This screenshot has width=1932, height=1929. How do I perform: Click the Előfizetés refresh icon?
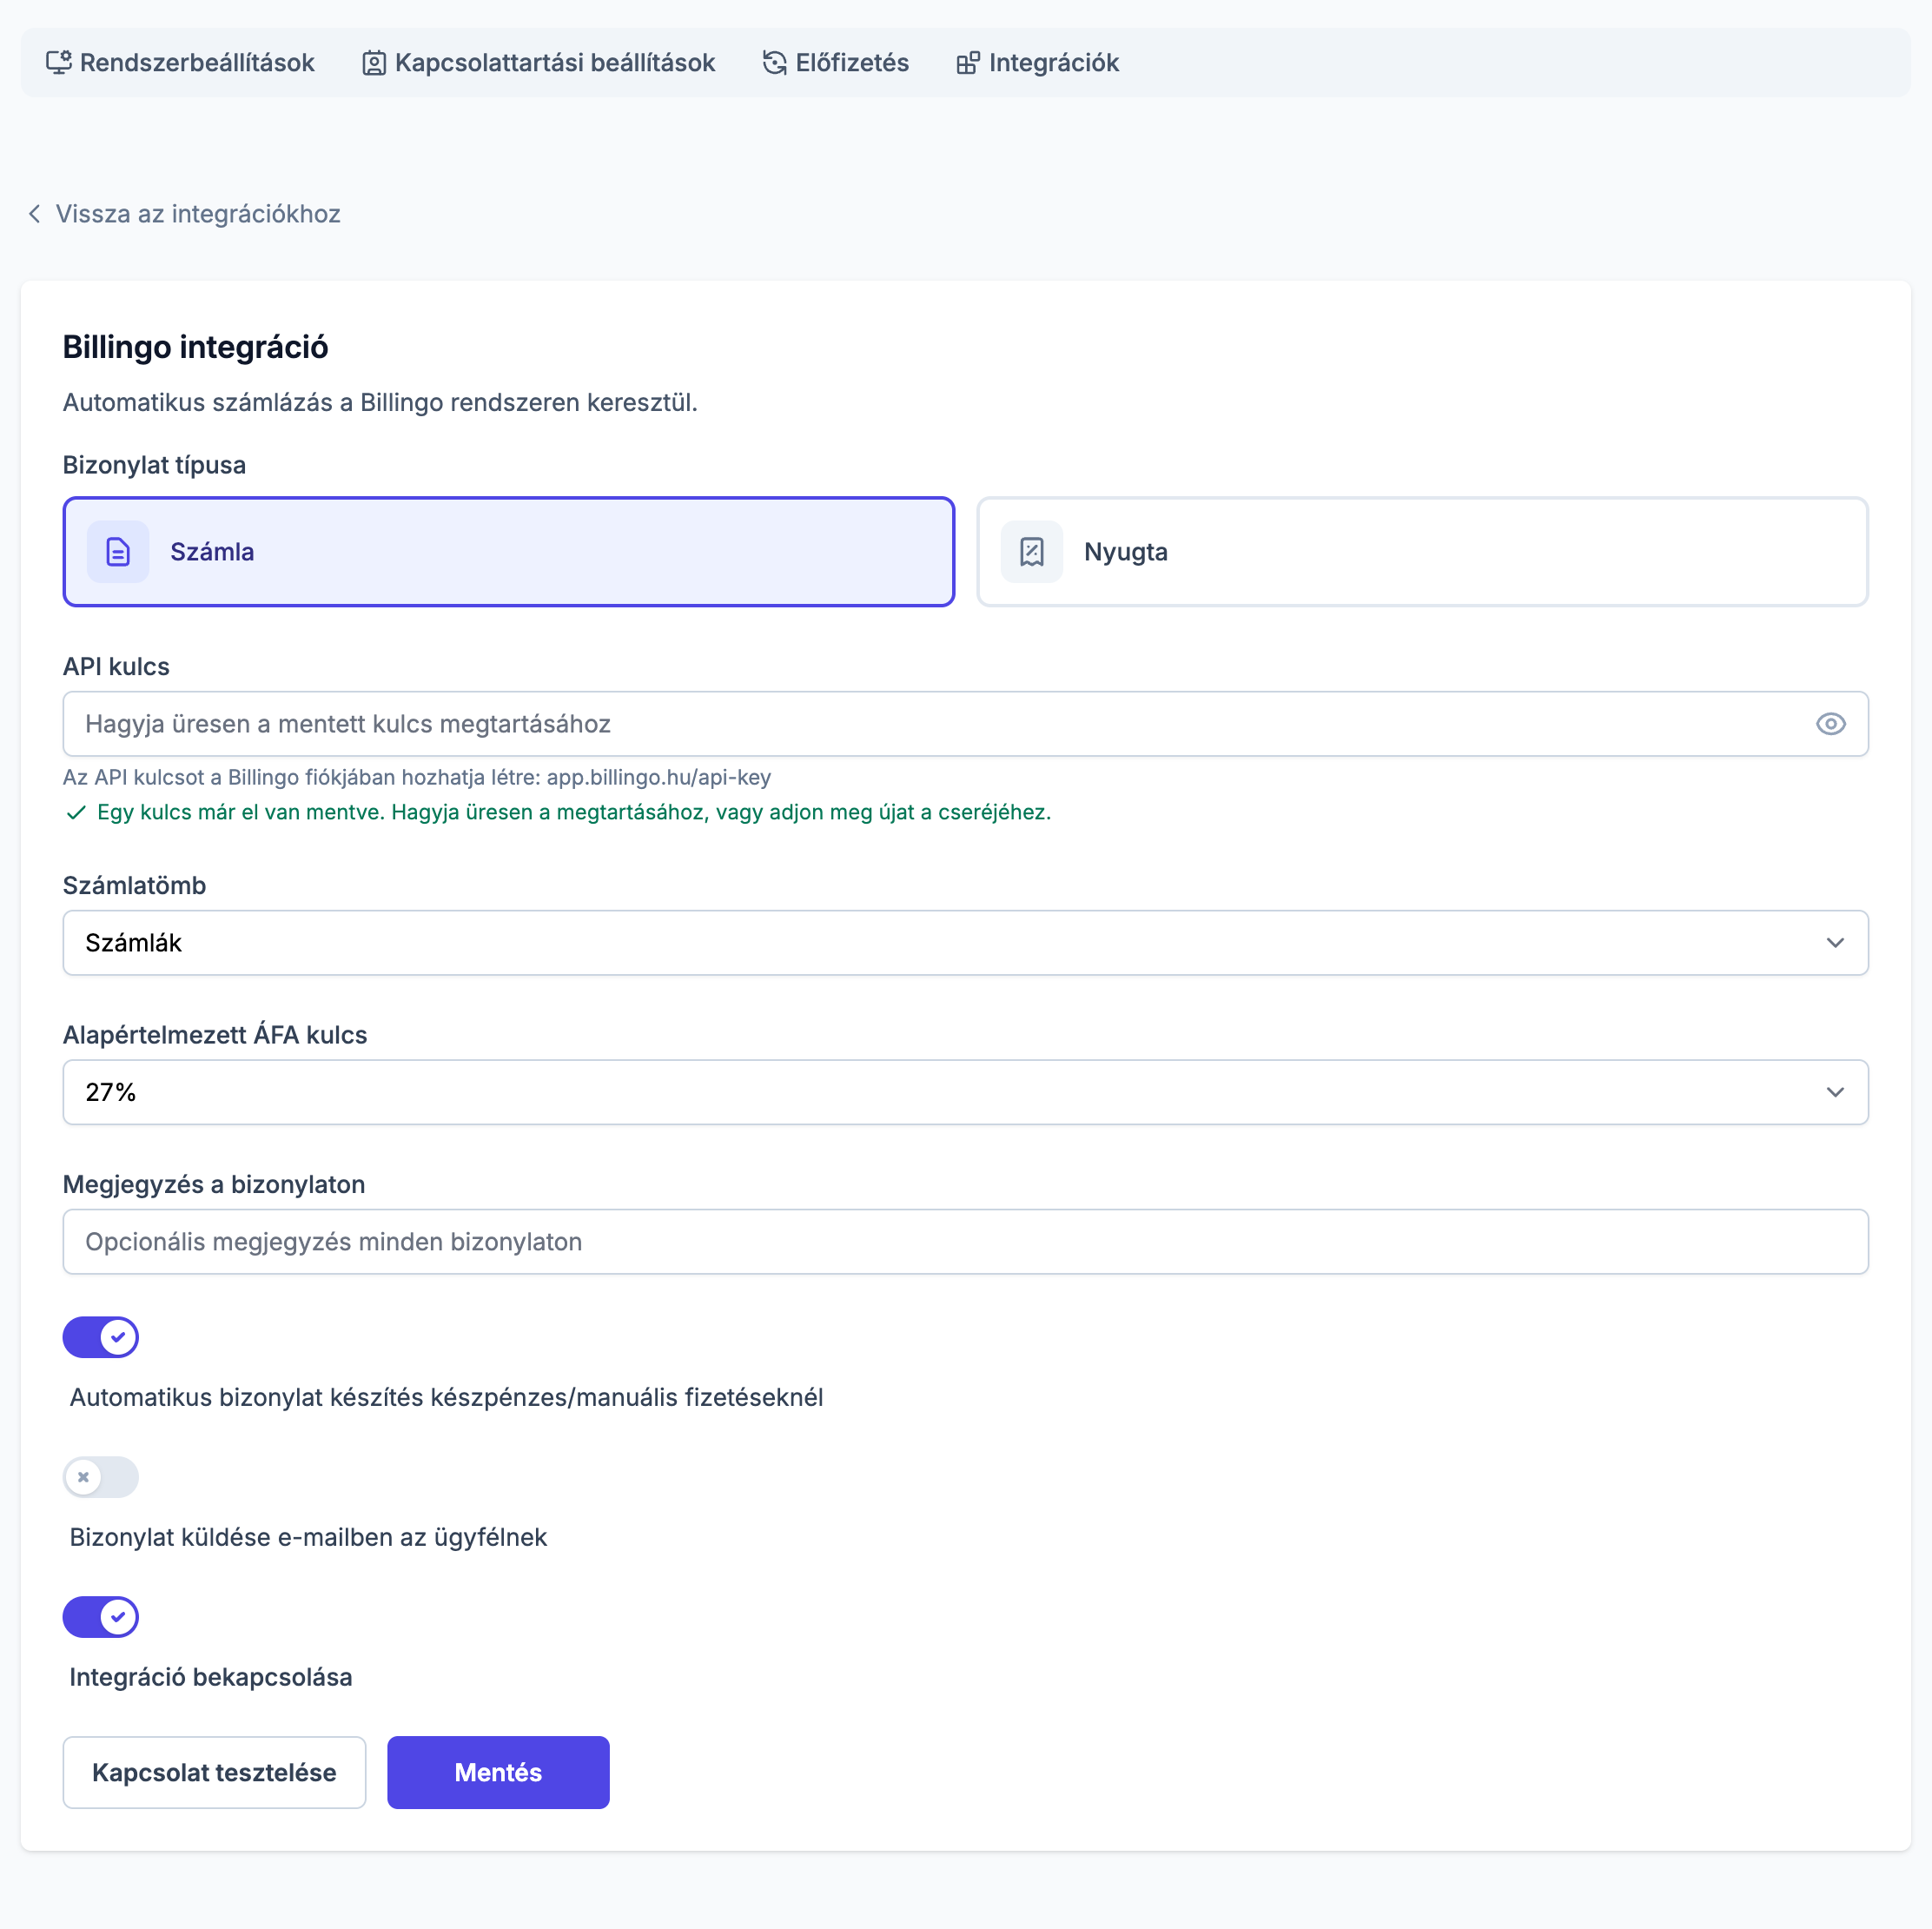(775, 63)
